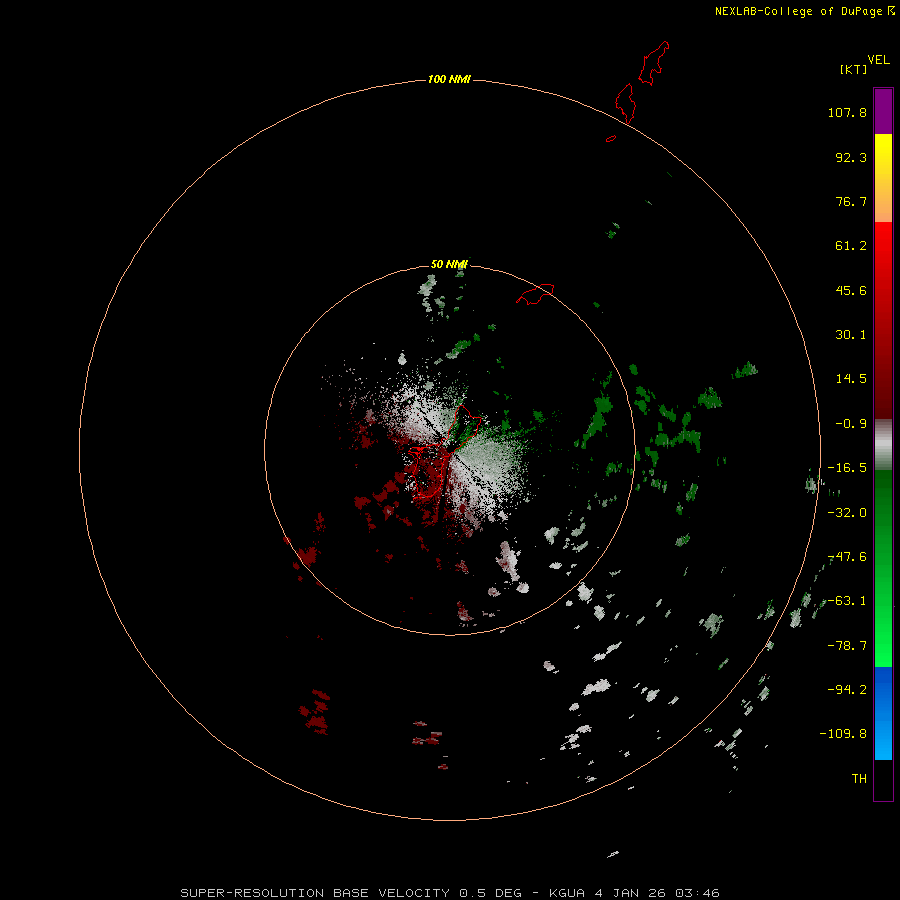Image resolution: width=900 pixels, height=900 pixels.
Task: Click the -63.1 velocity scale value
Action: point(847,601)
